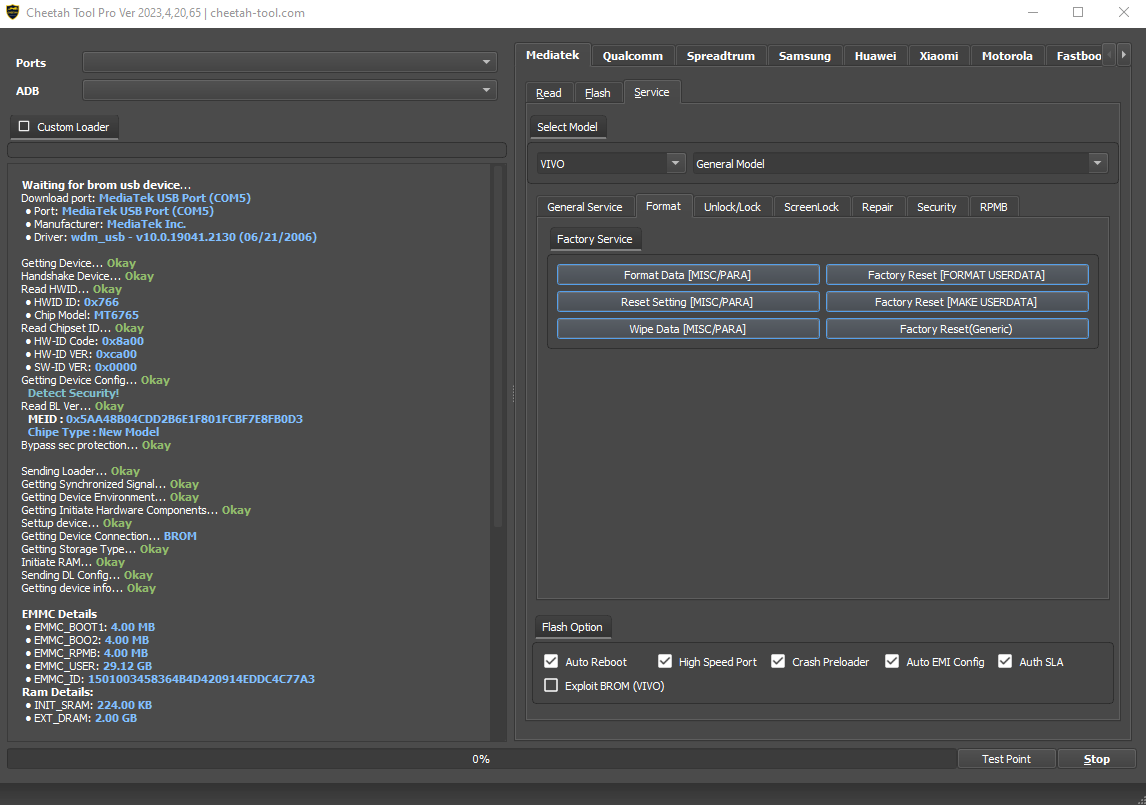This screenshot has height=805, width=1146.
Task: Click Factory Reset(Generic) button
Action: (x=957, y=328)
